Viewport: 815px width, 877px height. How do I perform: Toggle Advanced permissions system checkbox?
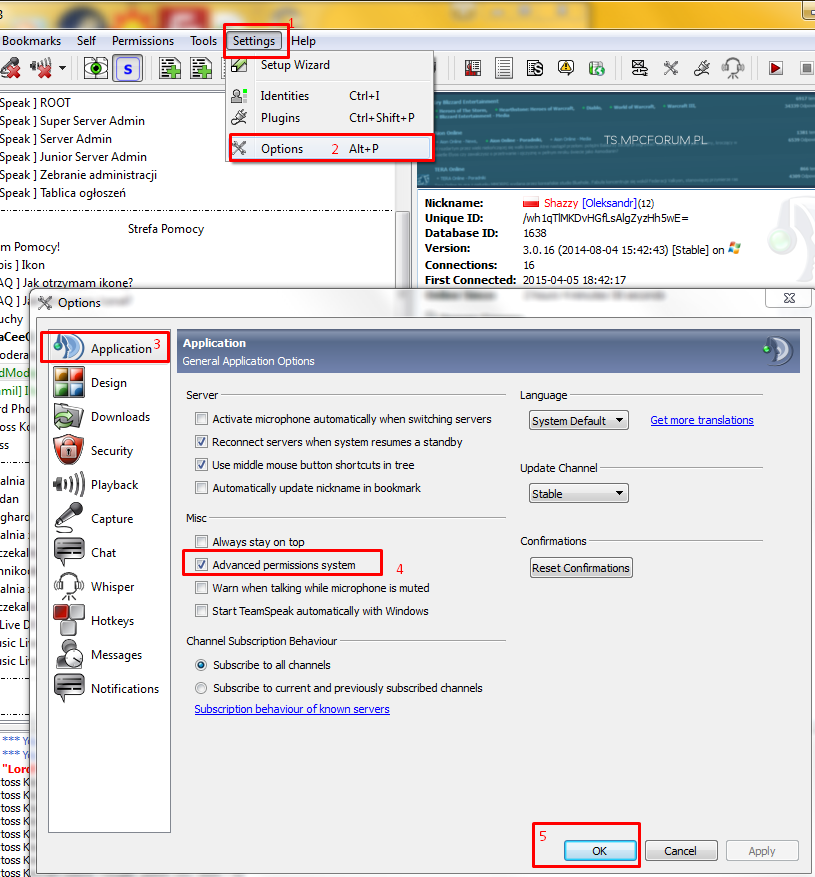click(x=201, y=565)
